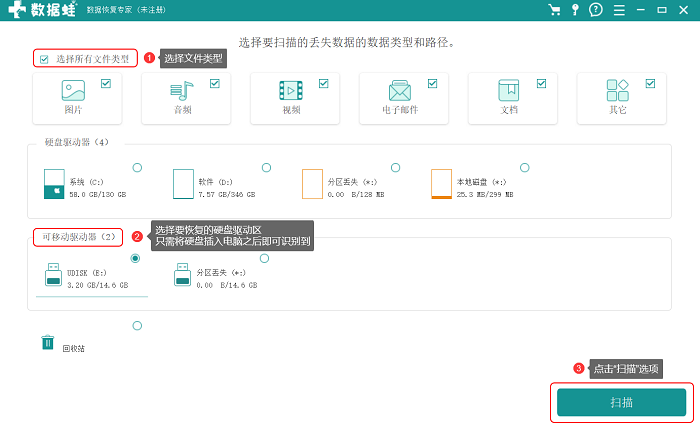Uncheck the 其它 checkbox
This screenshot has width=700, height=429.
[650, 83]
